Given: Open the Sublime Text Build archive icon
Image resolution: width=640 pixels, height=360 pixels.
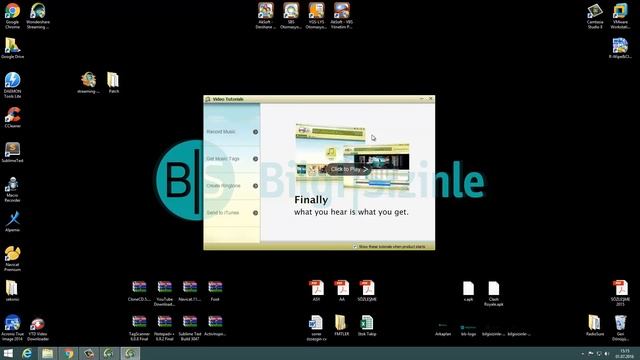Looking at the screenshot, I should point(190,328).
